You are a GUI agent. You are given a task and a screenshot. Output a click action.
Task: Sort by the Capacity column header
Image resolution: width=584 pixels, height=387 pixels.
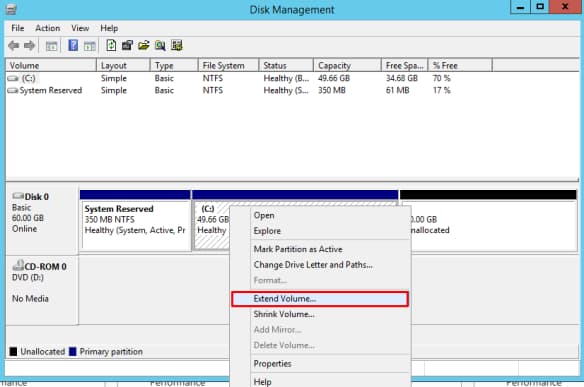(x=347, y=66)
